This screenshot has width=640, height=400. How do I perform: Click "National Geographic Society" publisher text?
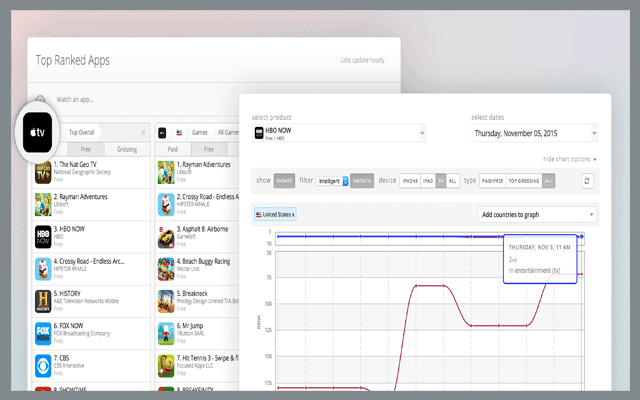pyautogui.click(x=82, y=172)
